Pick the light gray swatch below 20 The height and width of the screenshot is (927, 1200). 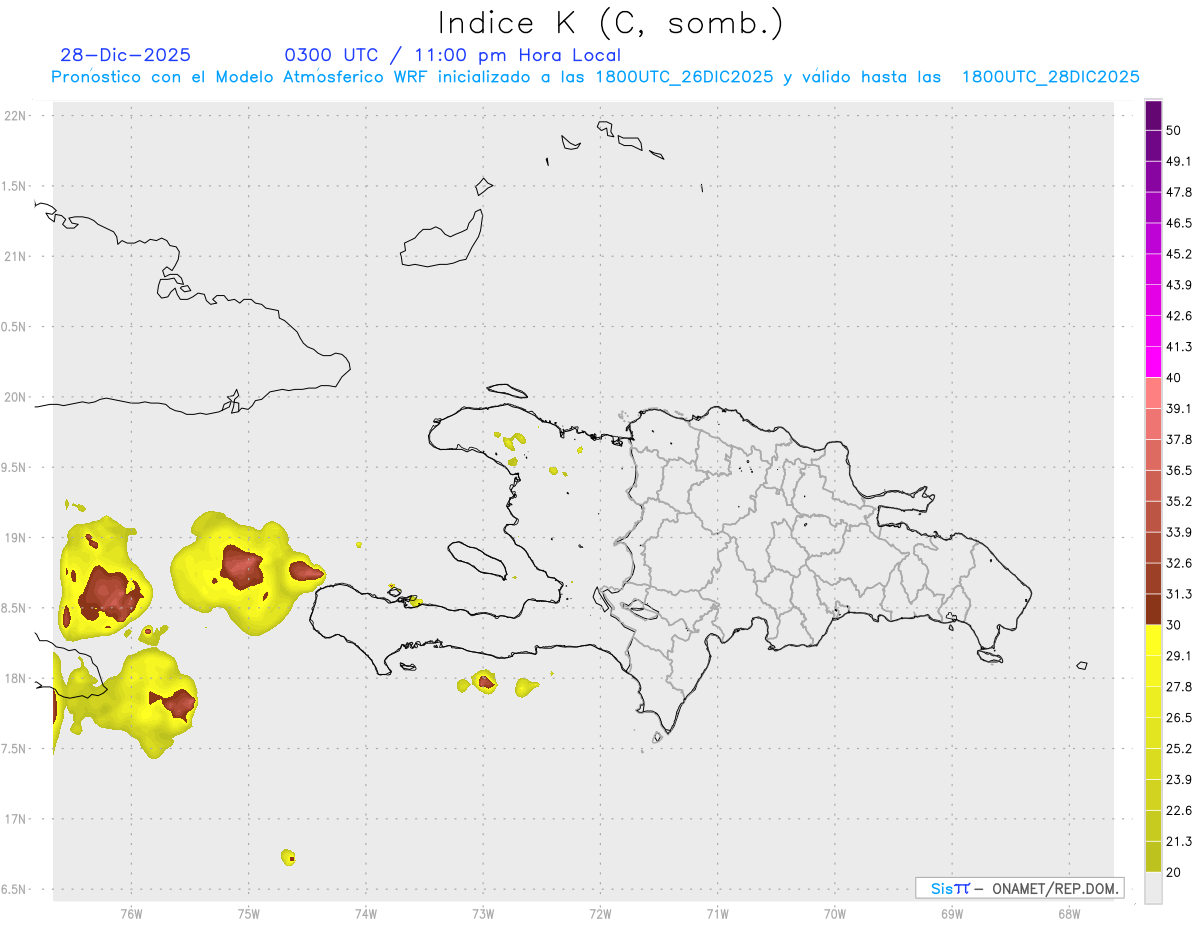point(1153,888)
